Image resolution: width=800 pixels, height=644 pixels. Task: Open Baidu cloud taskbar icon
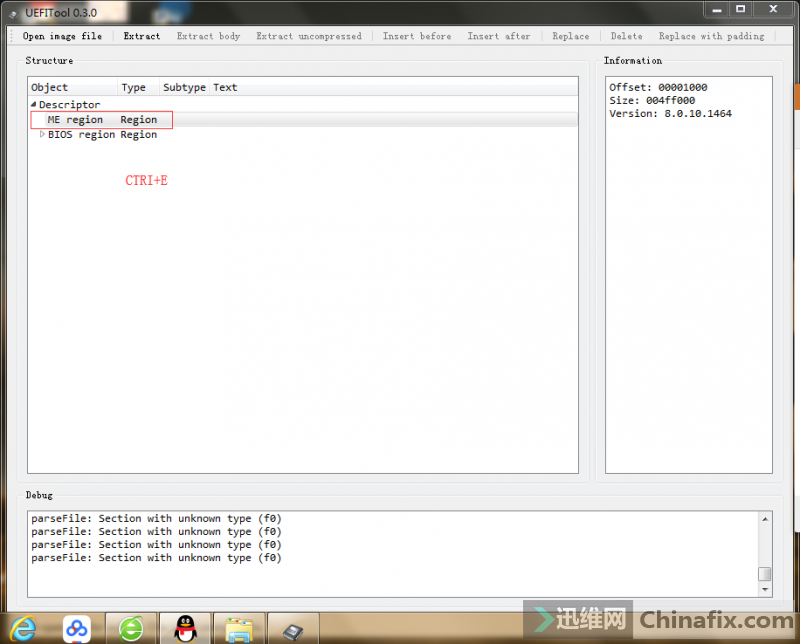pos(77,628)
